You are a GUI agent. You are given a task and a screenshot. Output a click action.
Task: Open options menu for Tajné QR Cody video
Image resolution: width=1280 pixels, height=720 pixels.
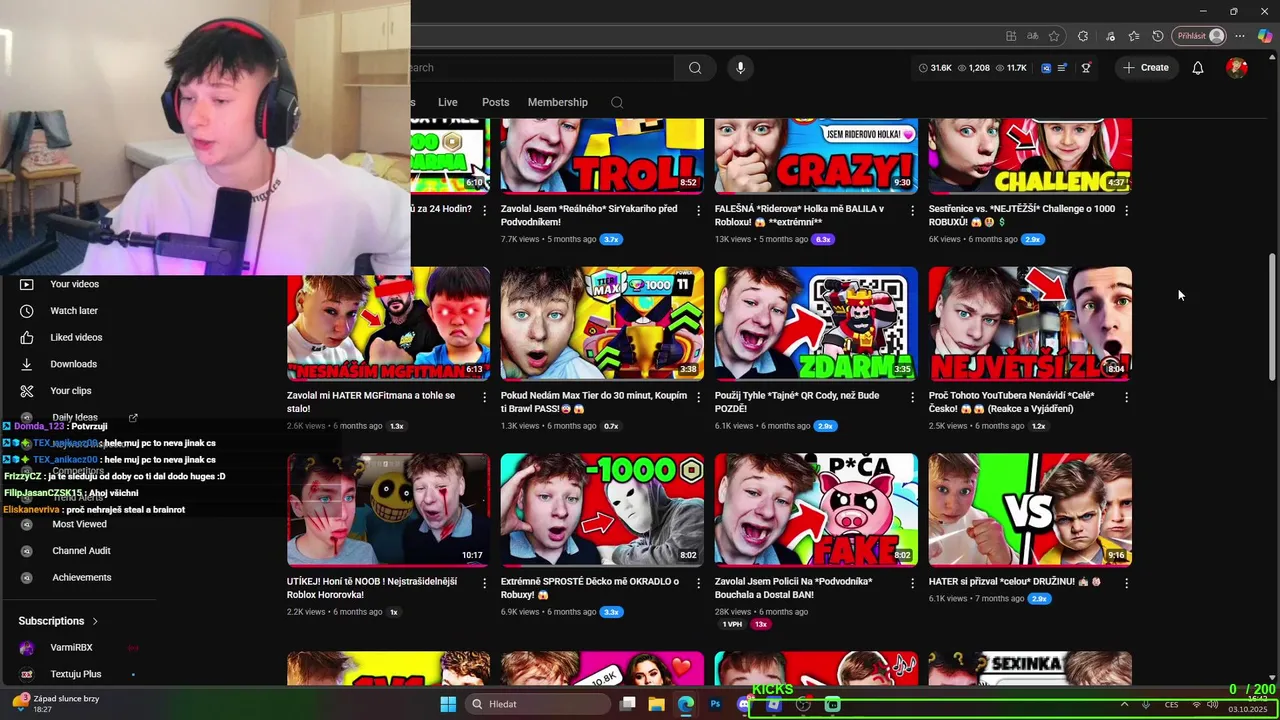(912, 397)
